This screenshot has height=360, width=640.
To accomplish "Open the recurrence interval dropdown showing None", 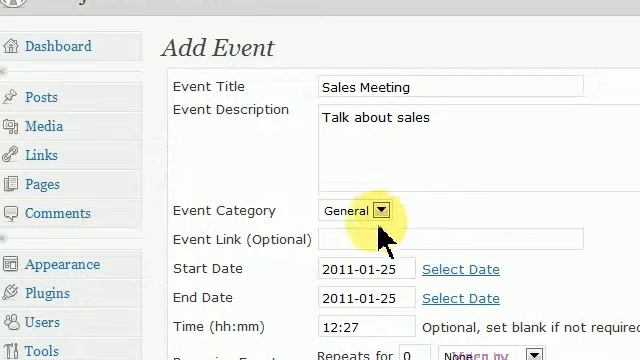I will click(492, 354).
